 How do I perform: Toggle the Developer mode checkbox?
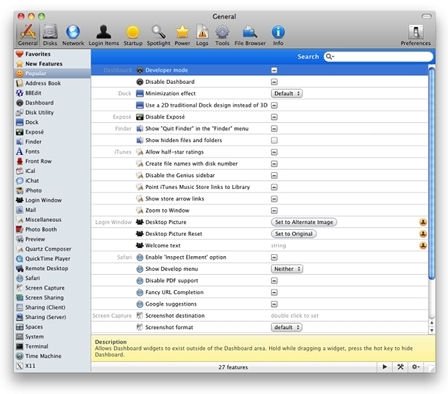click(274, 70)
